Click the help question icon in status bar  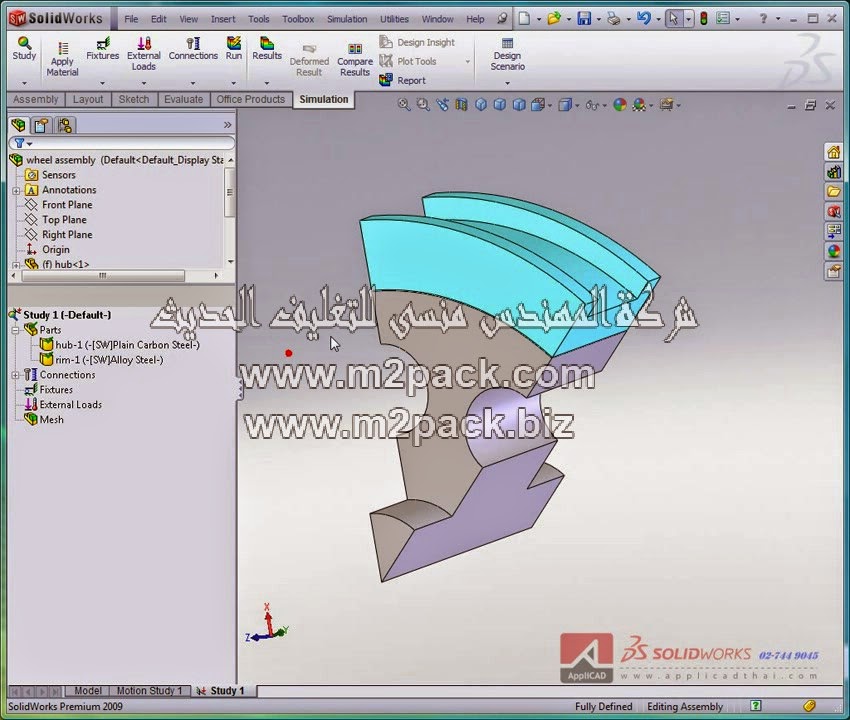coord(756,705)
